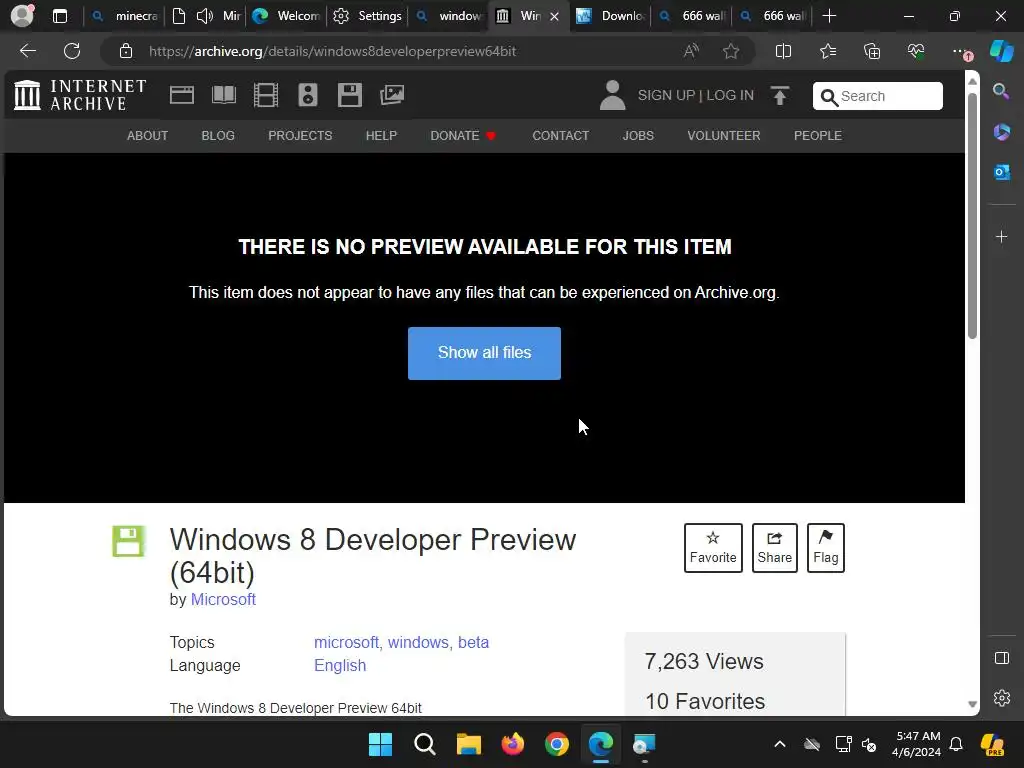Open the JOBS menu item
Screen dimensions: 1024x768
click(x=638, y=136)
